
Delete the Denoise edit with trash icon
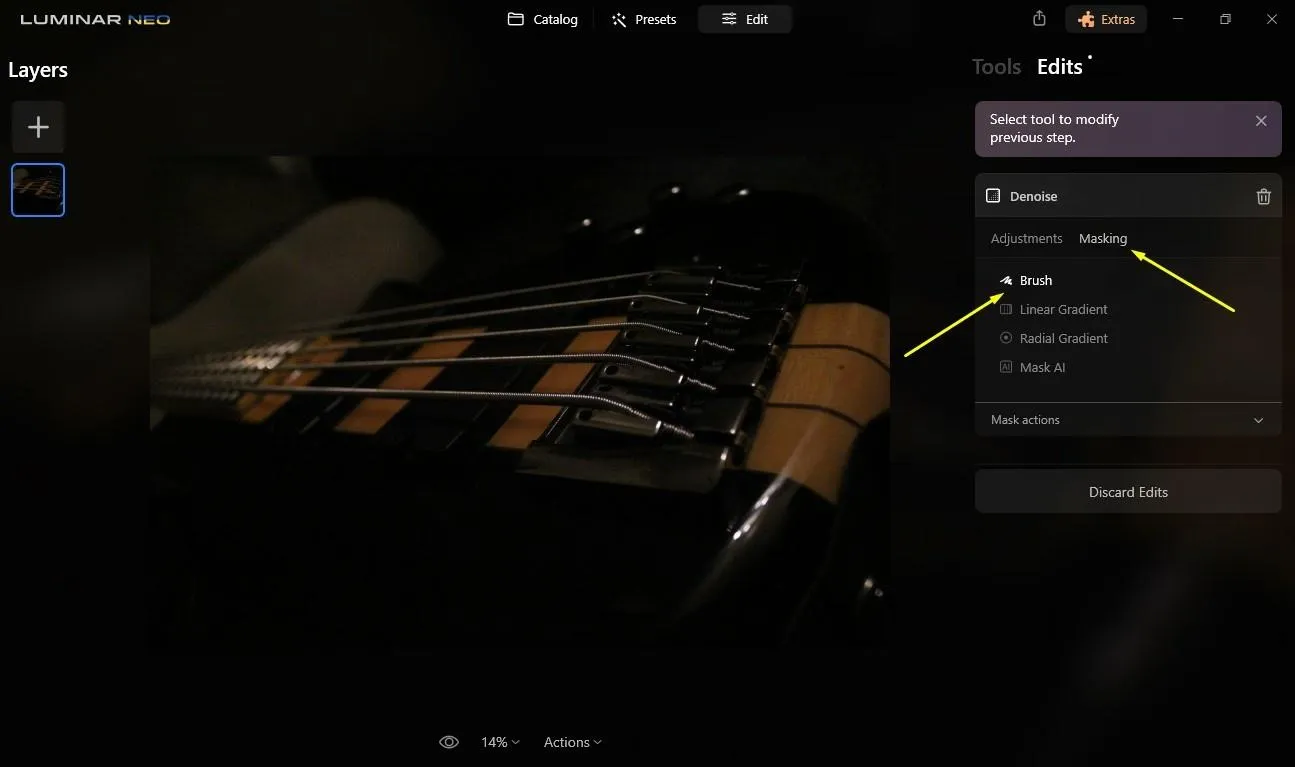point(1263,197)
